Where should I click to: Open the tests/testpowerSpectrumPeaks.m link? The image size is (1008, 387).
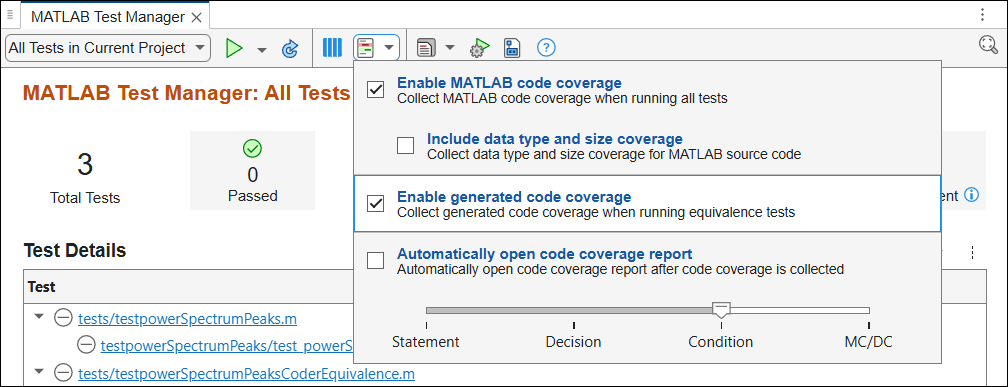(187, 318)
